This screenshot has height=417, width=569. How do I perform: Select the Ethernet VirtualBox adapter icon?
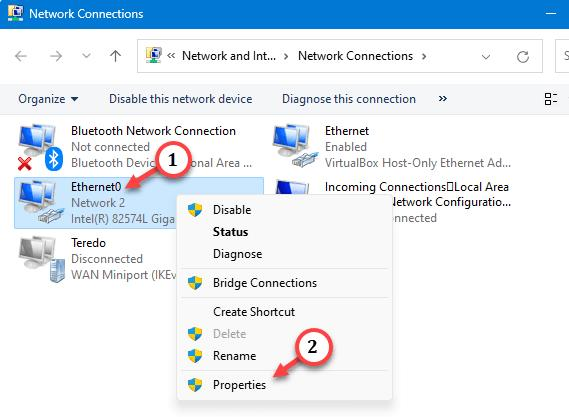[x=295, y=146]
